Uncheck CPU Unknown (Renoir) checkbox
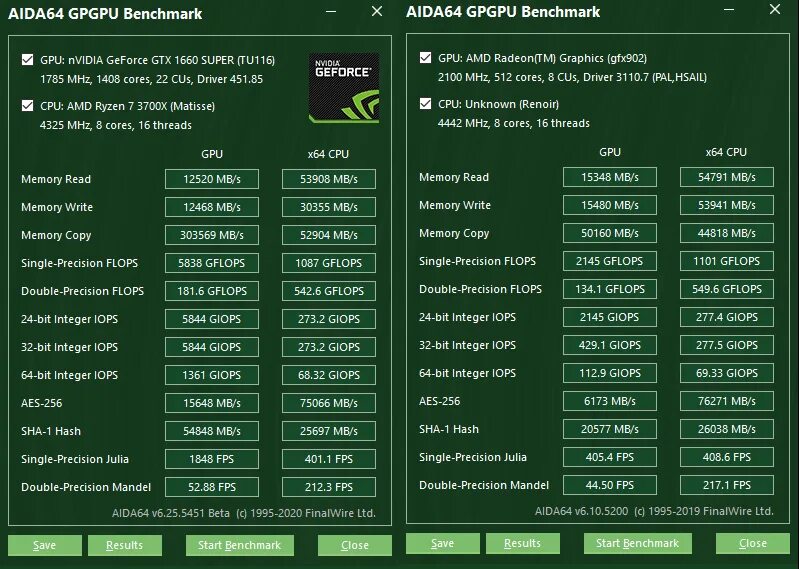 (425, 103)
